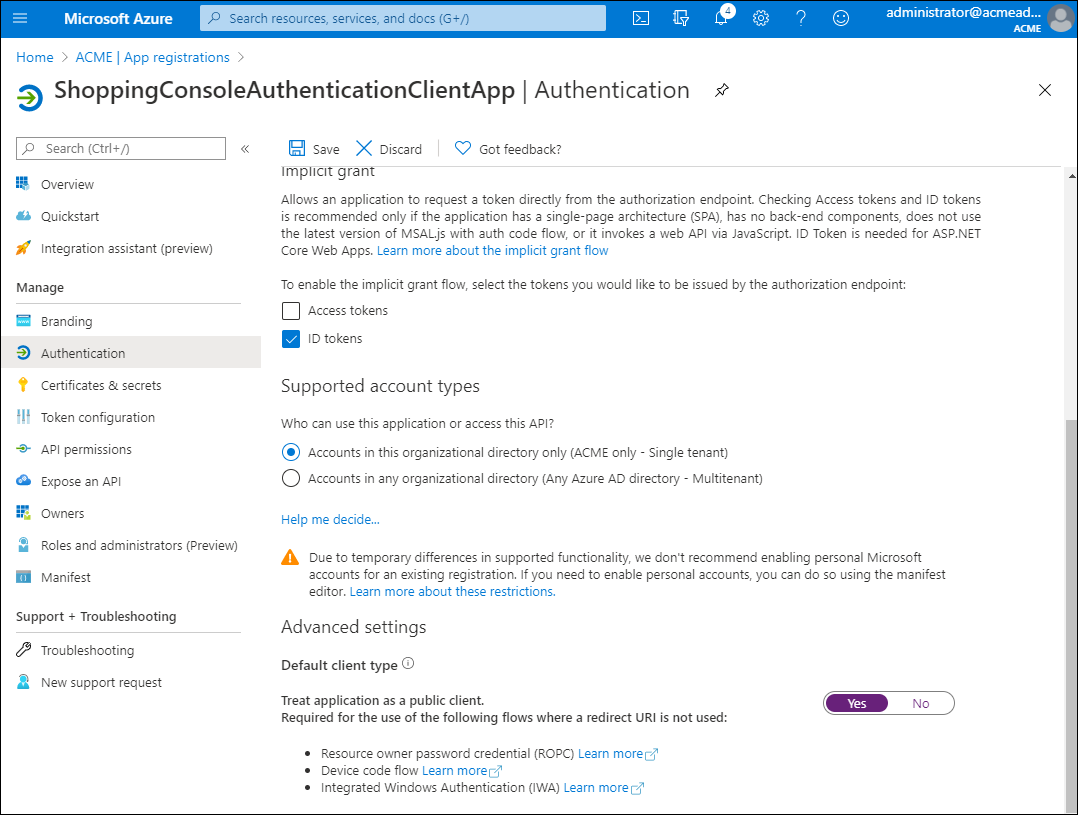Open Cloud Shell from the top bar

pos(641,18)
